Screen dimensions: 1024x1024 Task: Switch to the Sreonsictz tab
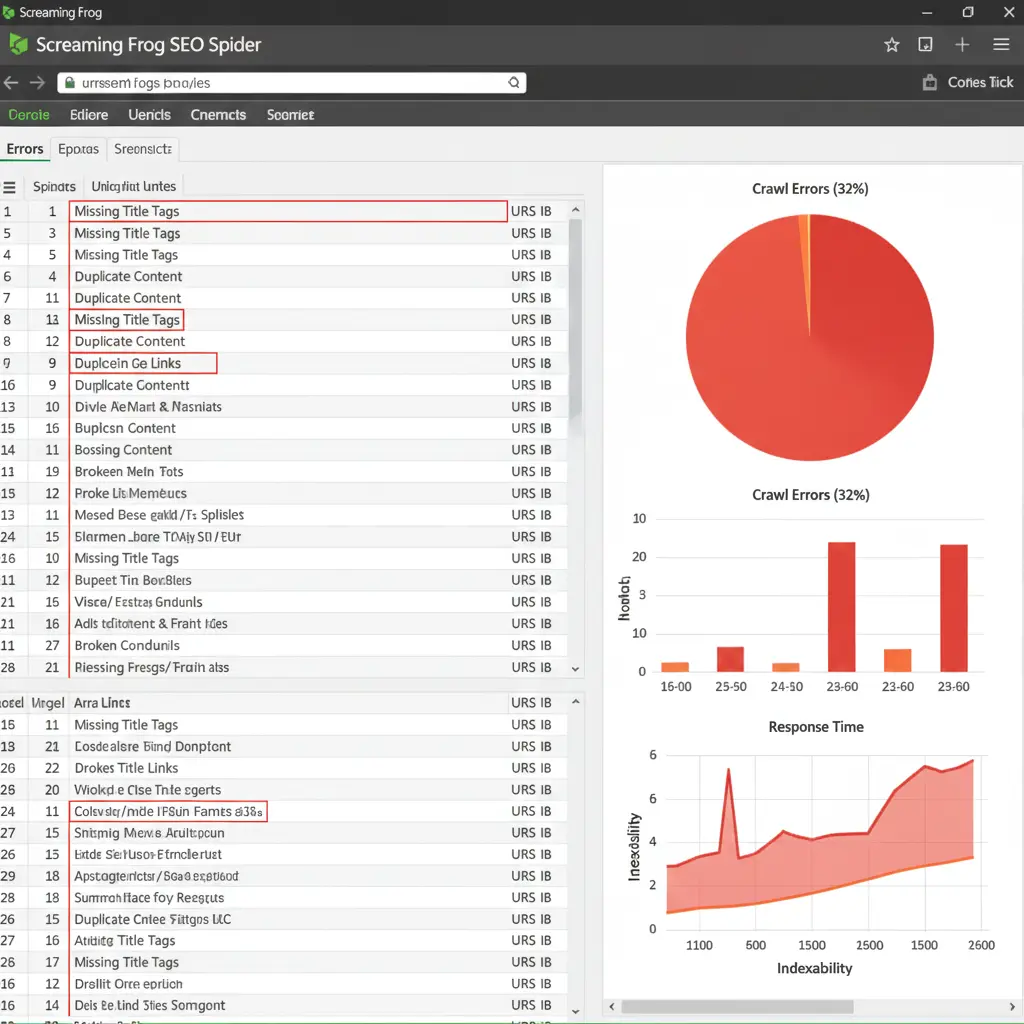[143, 149]
